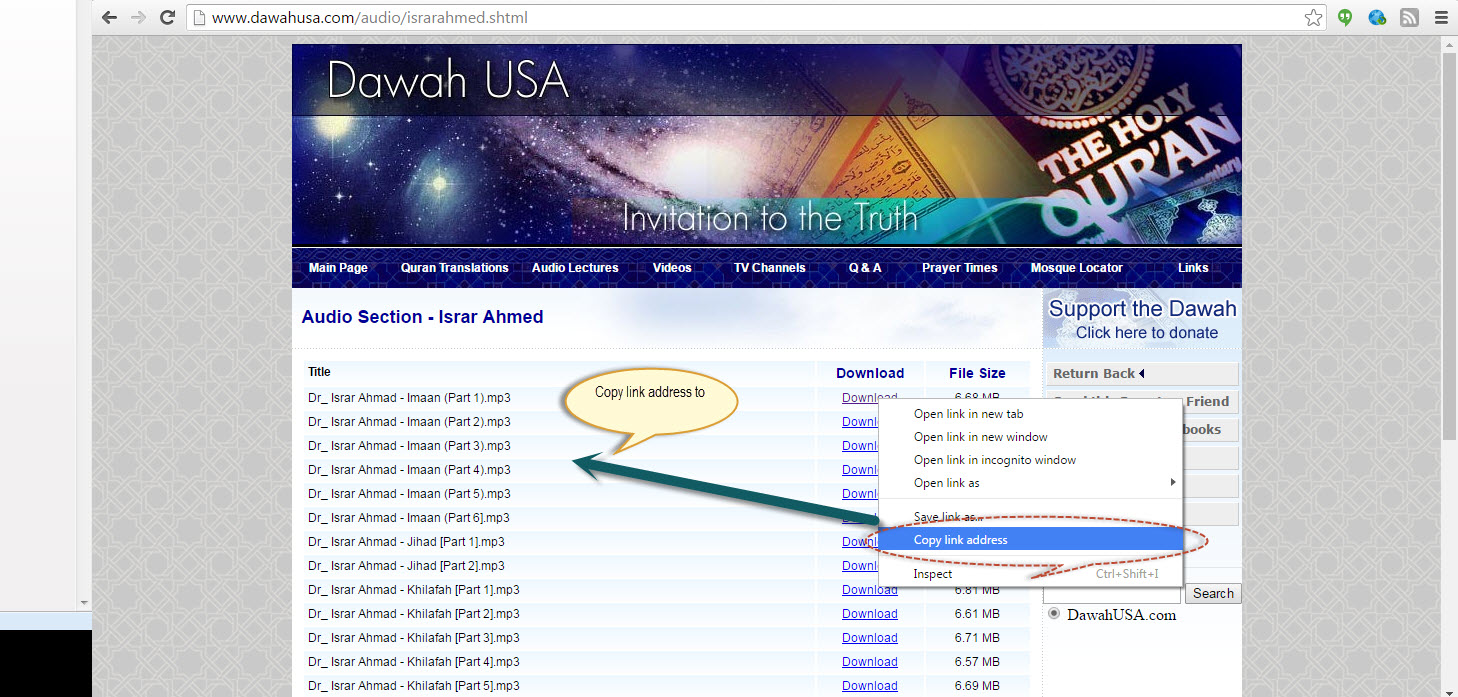Select title 'Dr_ Israr Ahmad - Khilafah [Part 1].mp3'
The width and height of the screenshot is (1458, 697).
click(414, 590)
